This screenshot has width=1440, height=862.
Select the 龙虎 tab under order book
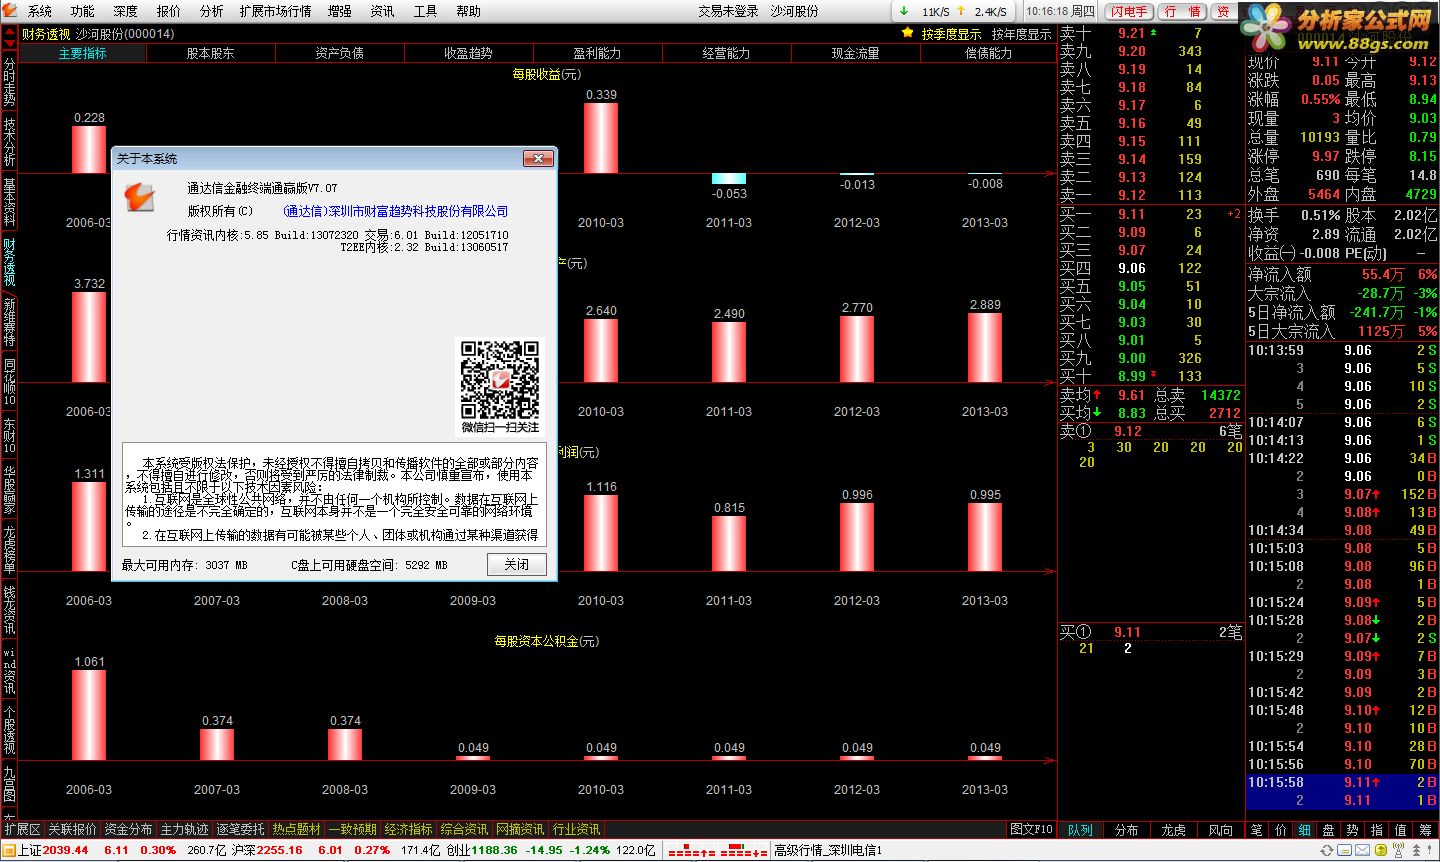coord(1174,830)
